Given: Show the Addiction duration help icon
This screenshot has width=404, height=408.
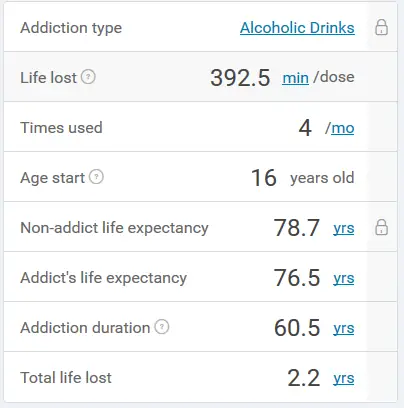Looking at the screenshot, I should 162,327.
